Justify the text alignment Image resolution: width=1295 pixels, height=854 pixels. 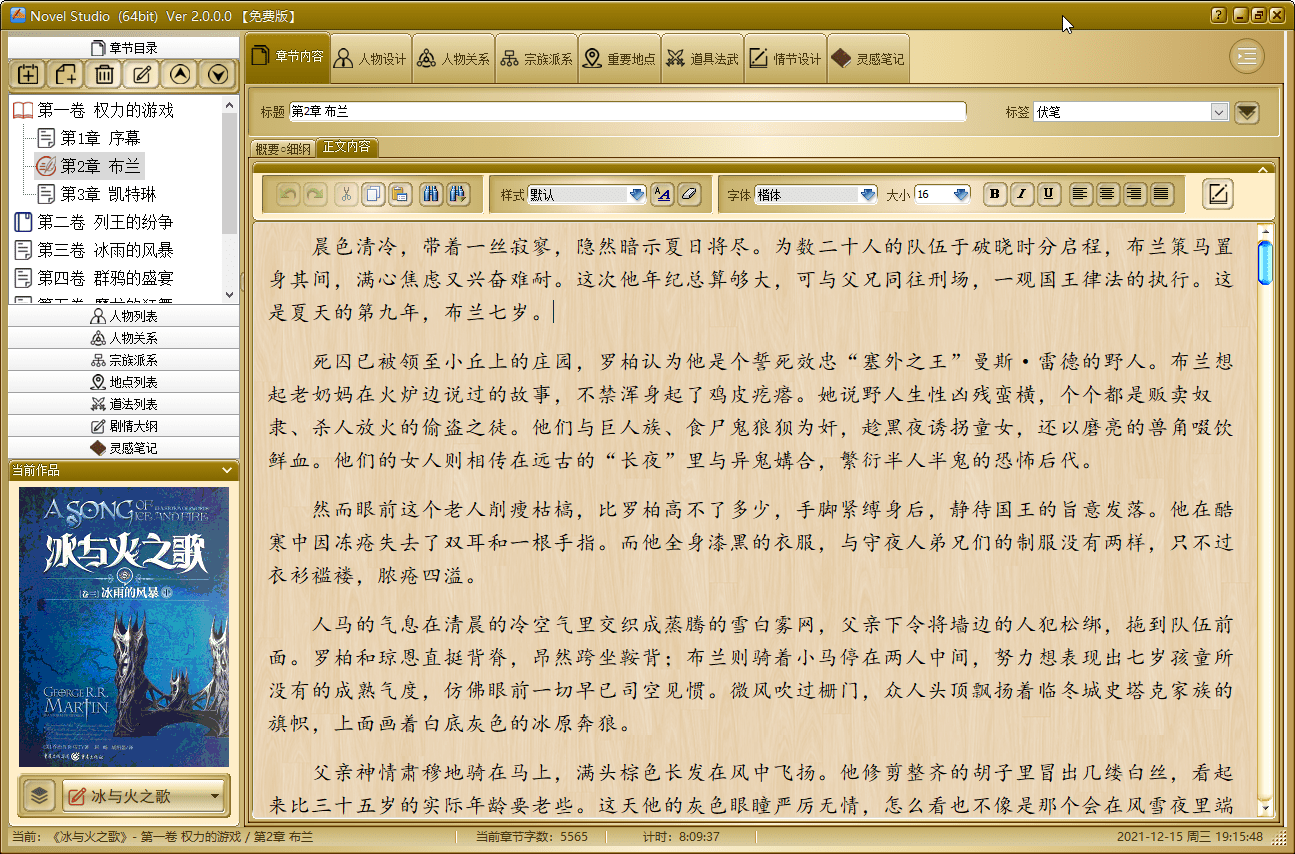point(1161,195)
